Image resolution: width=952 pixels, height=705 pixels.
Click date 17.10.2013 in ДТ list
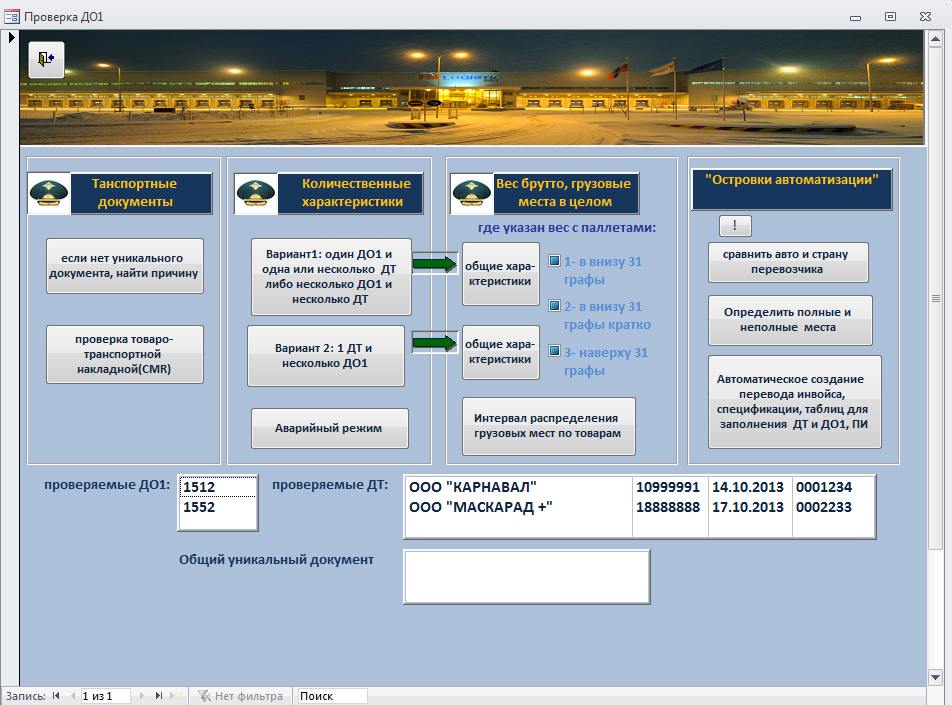(747, 507)
